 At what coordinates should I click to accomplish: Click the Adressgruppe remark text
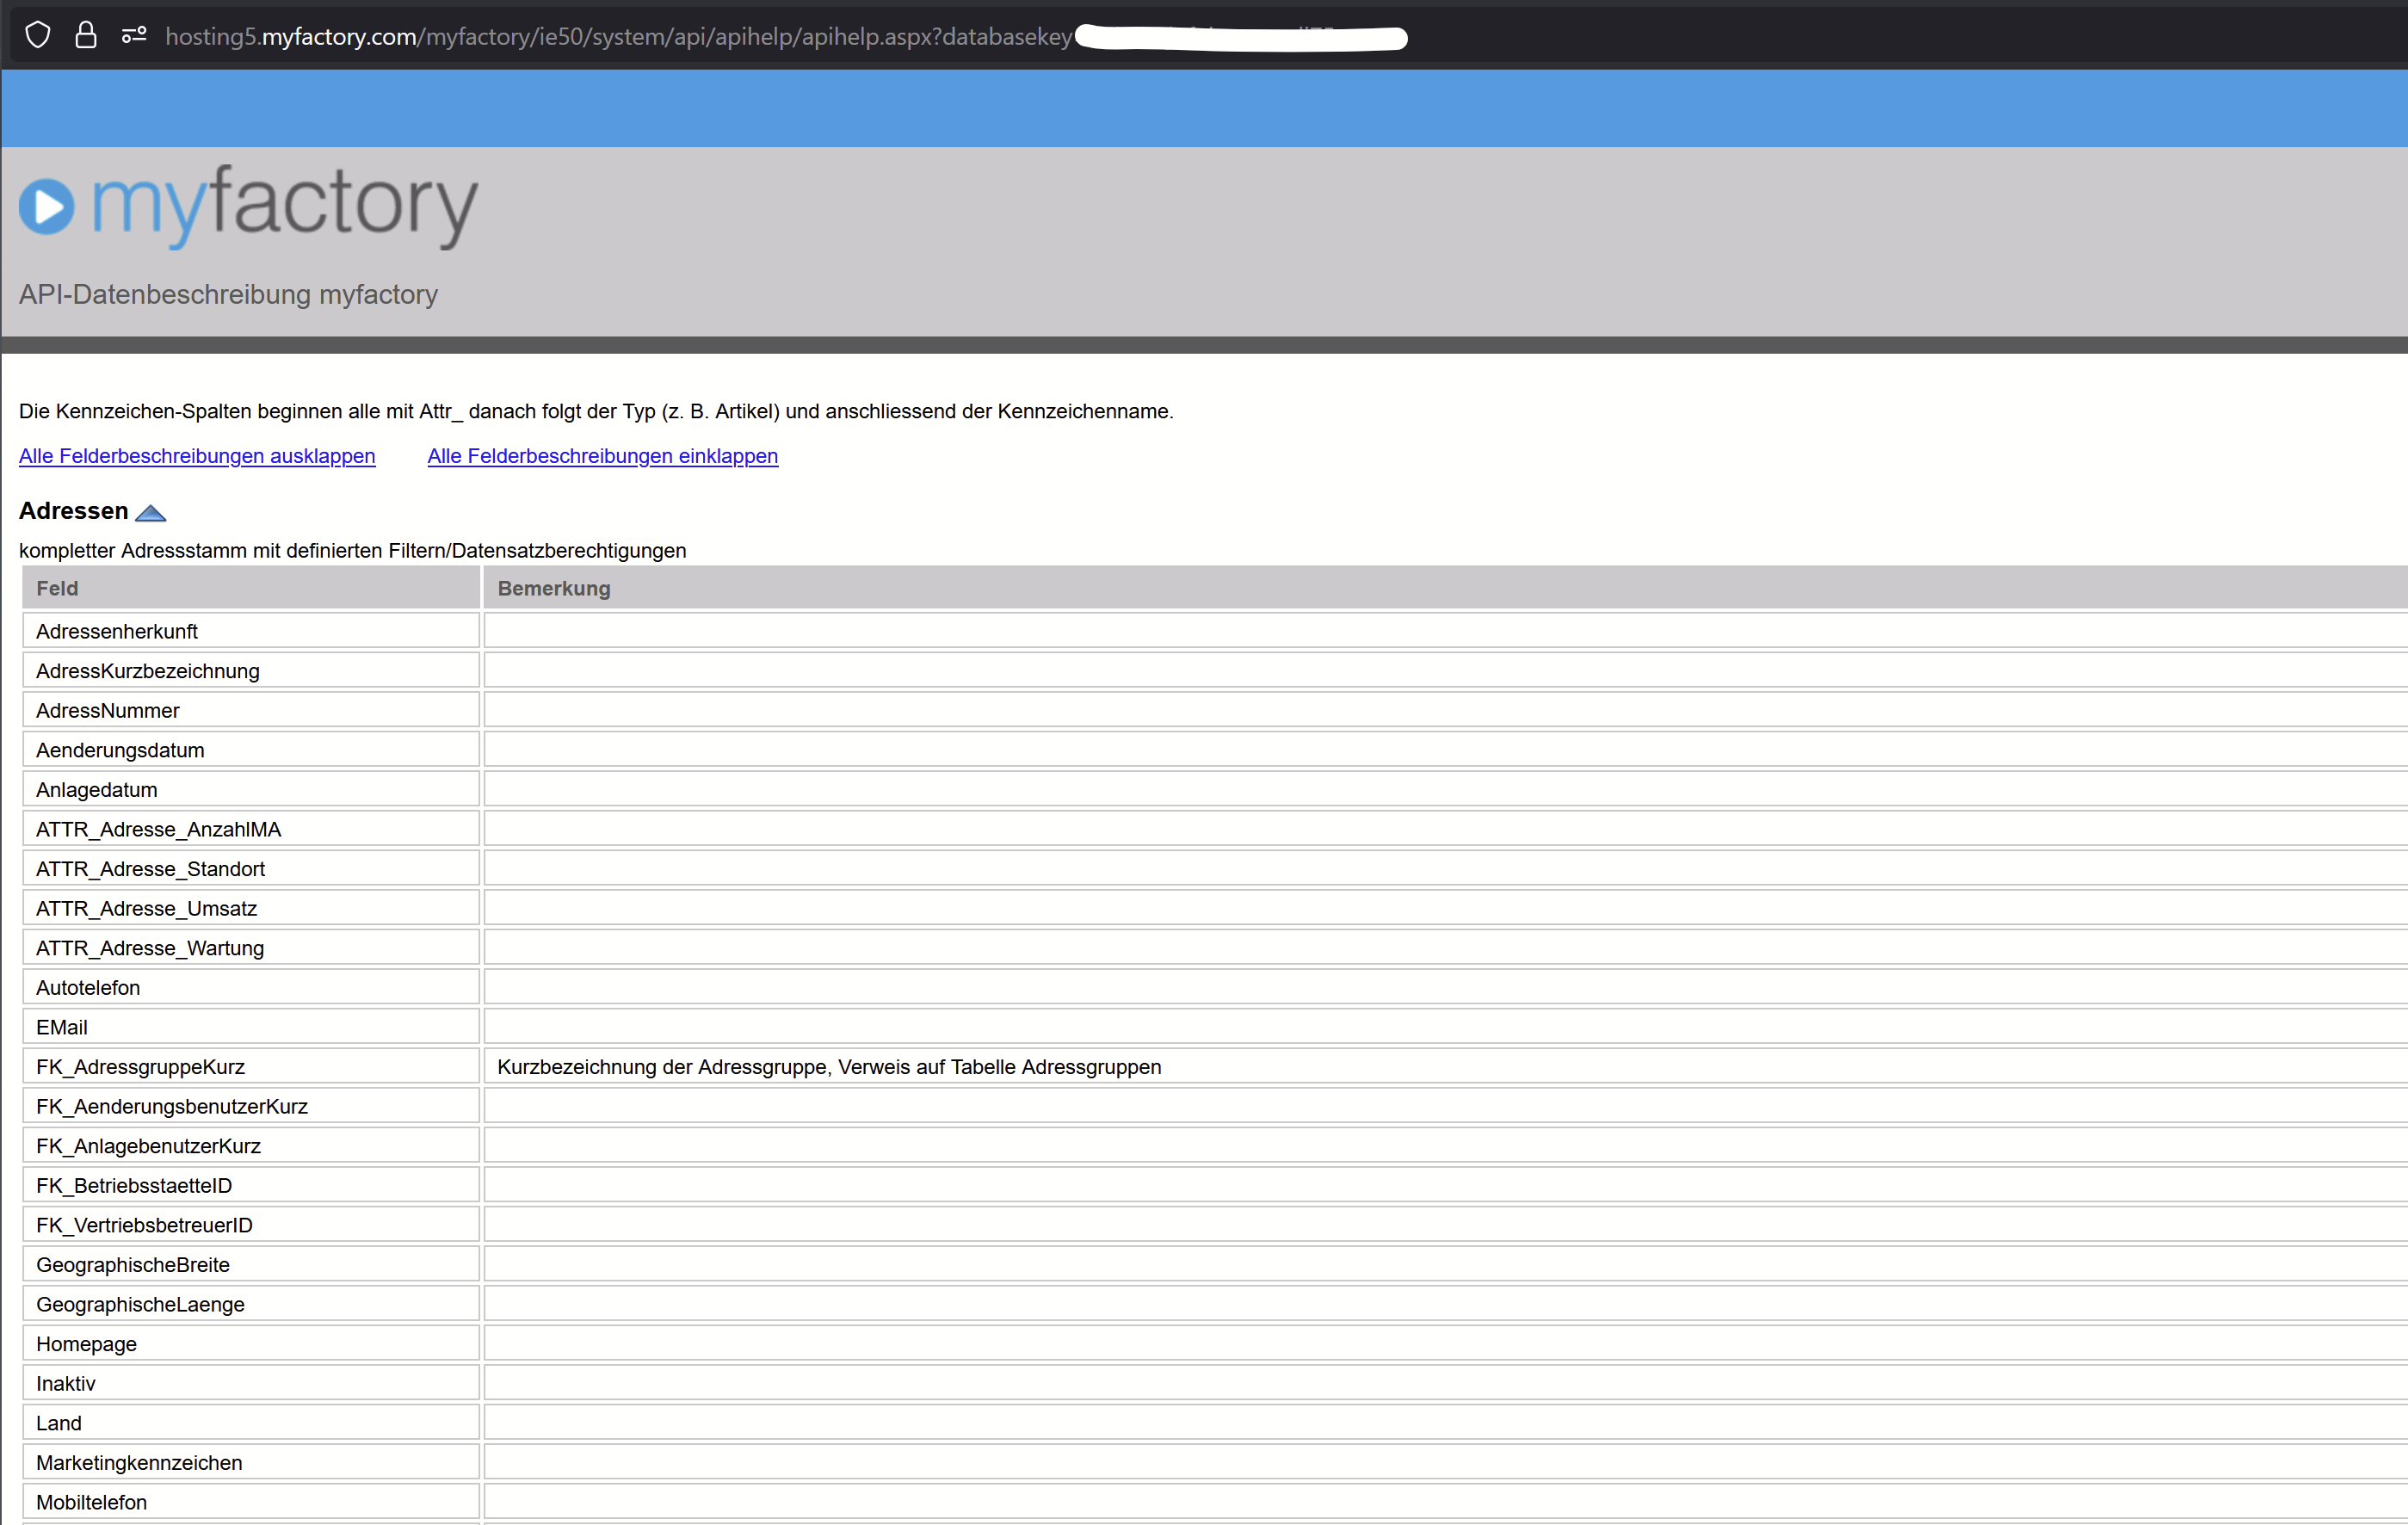[x=828, y=1066]
